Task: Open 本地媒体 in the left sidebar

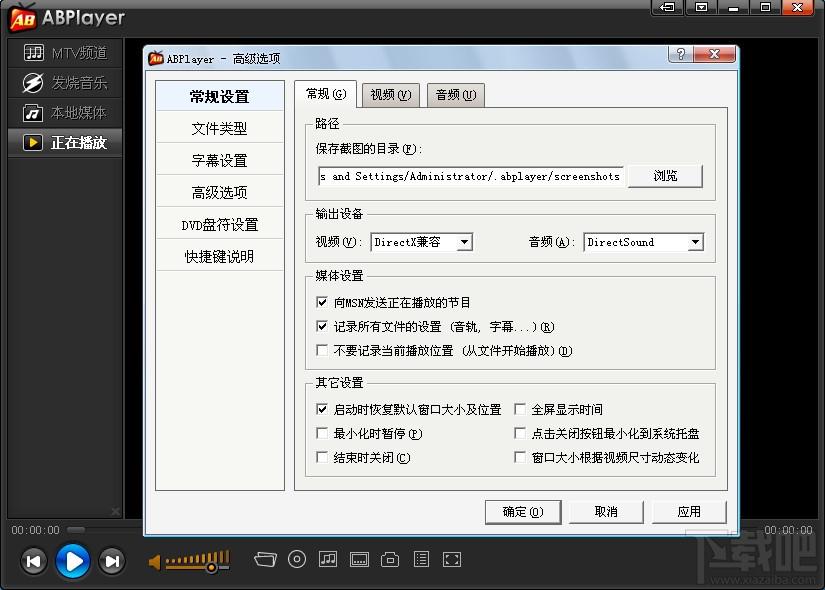Action: pos(65,113)
